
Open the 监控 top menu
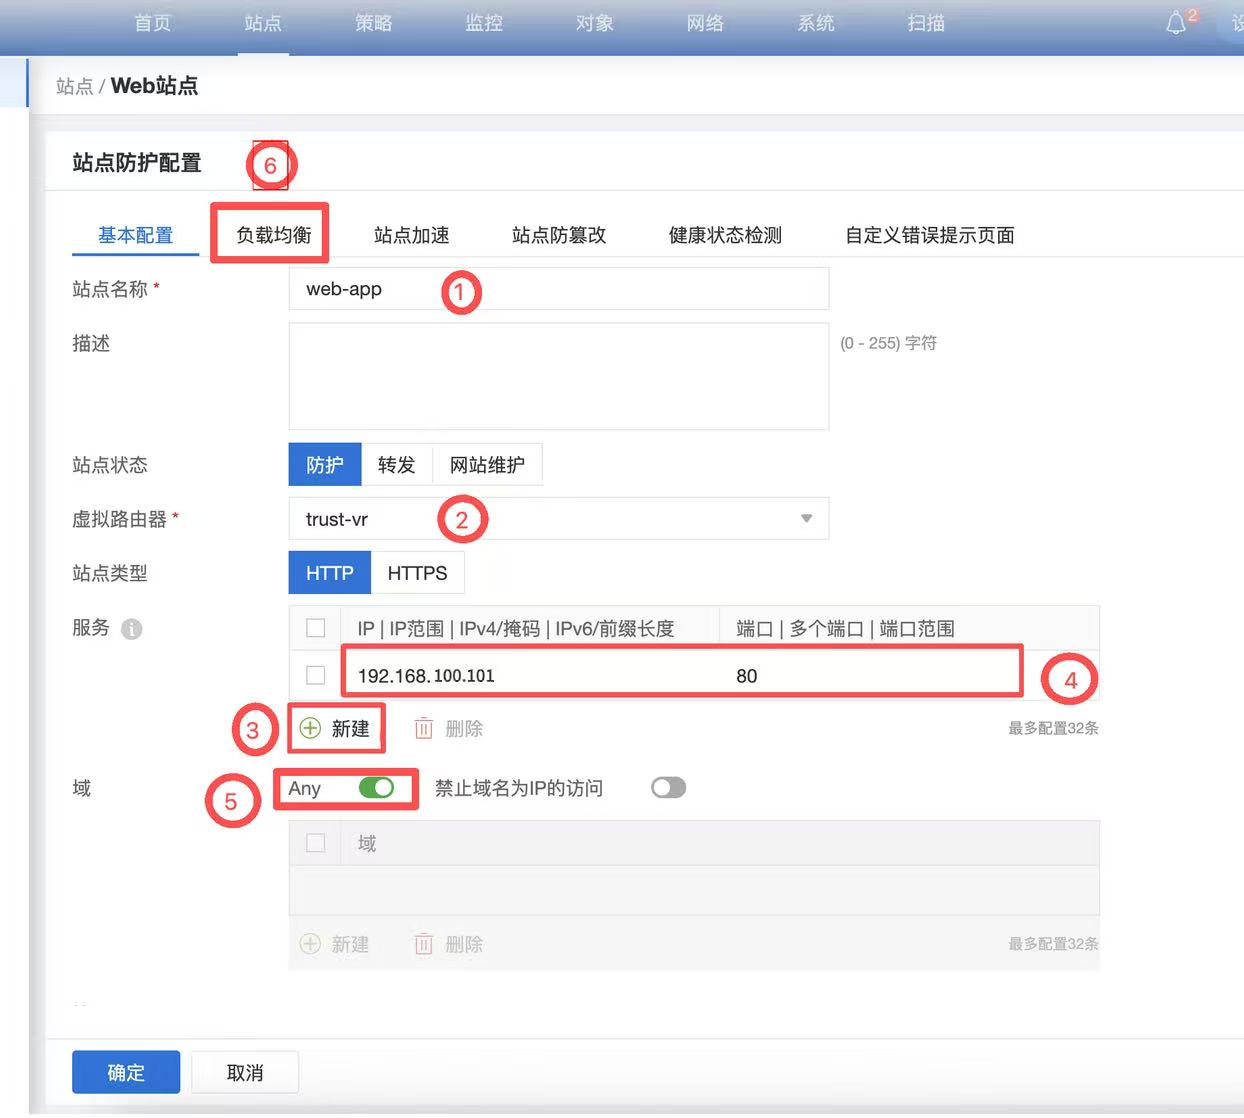click(x=484, y=23)
